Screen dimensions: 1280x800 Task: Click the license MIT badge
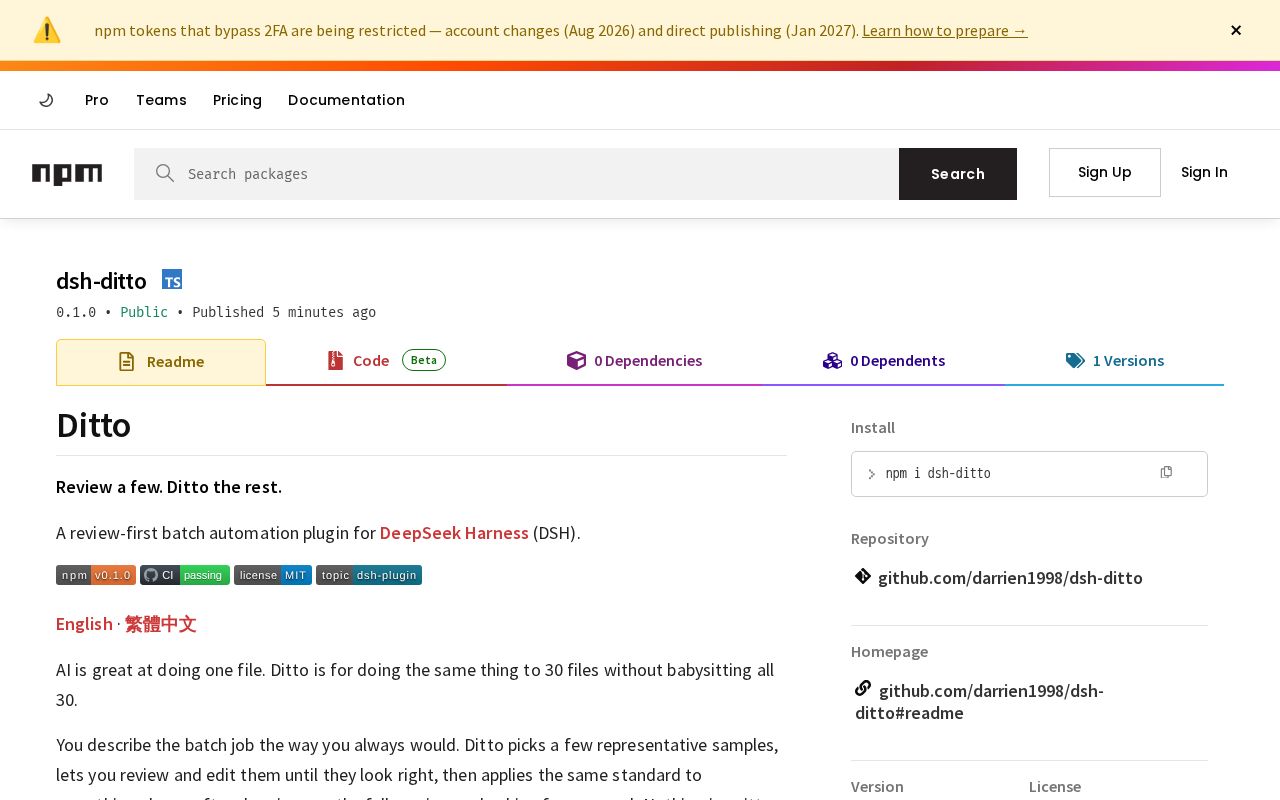click(x=273, y=575)
